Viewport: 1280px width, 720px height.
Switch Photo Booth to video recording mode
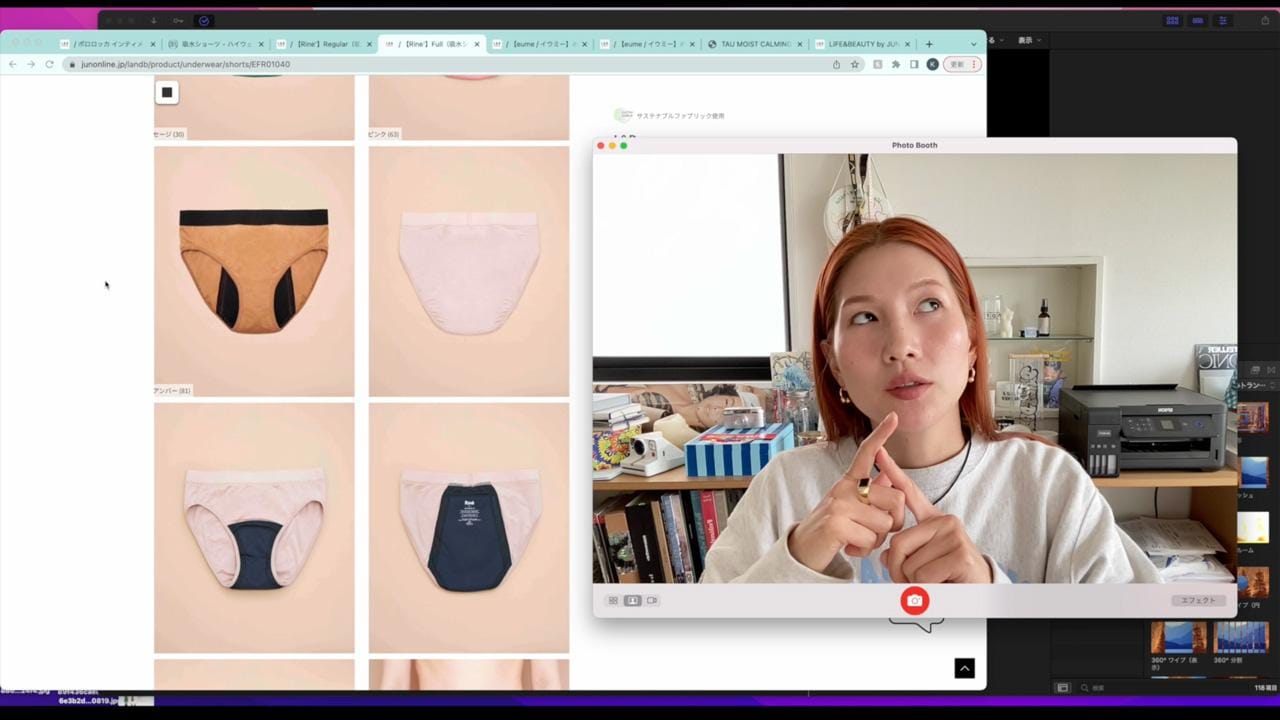[652, 601]
